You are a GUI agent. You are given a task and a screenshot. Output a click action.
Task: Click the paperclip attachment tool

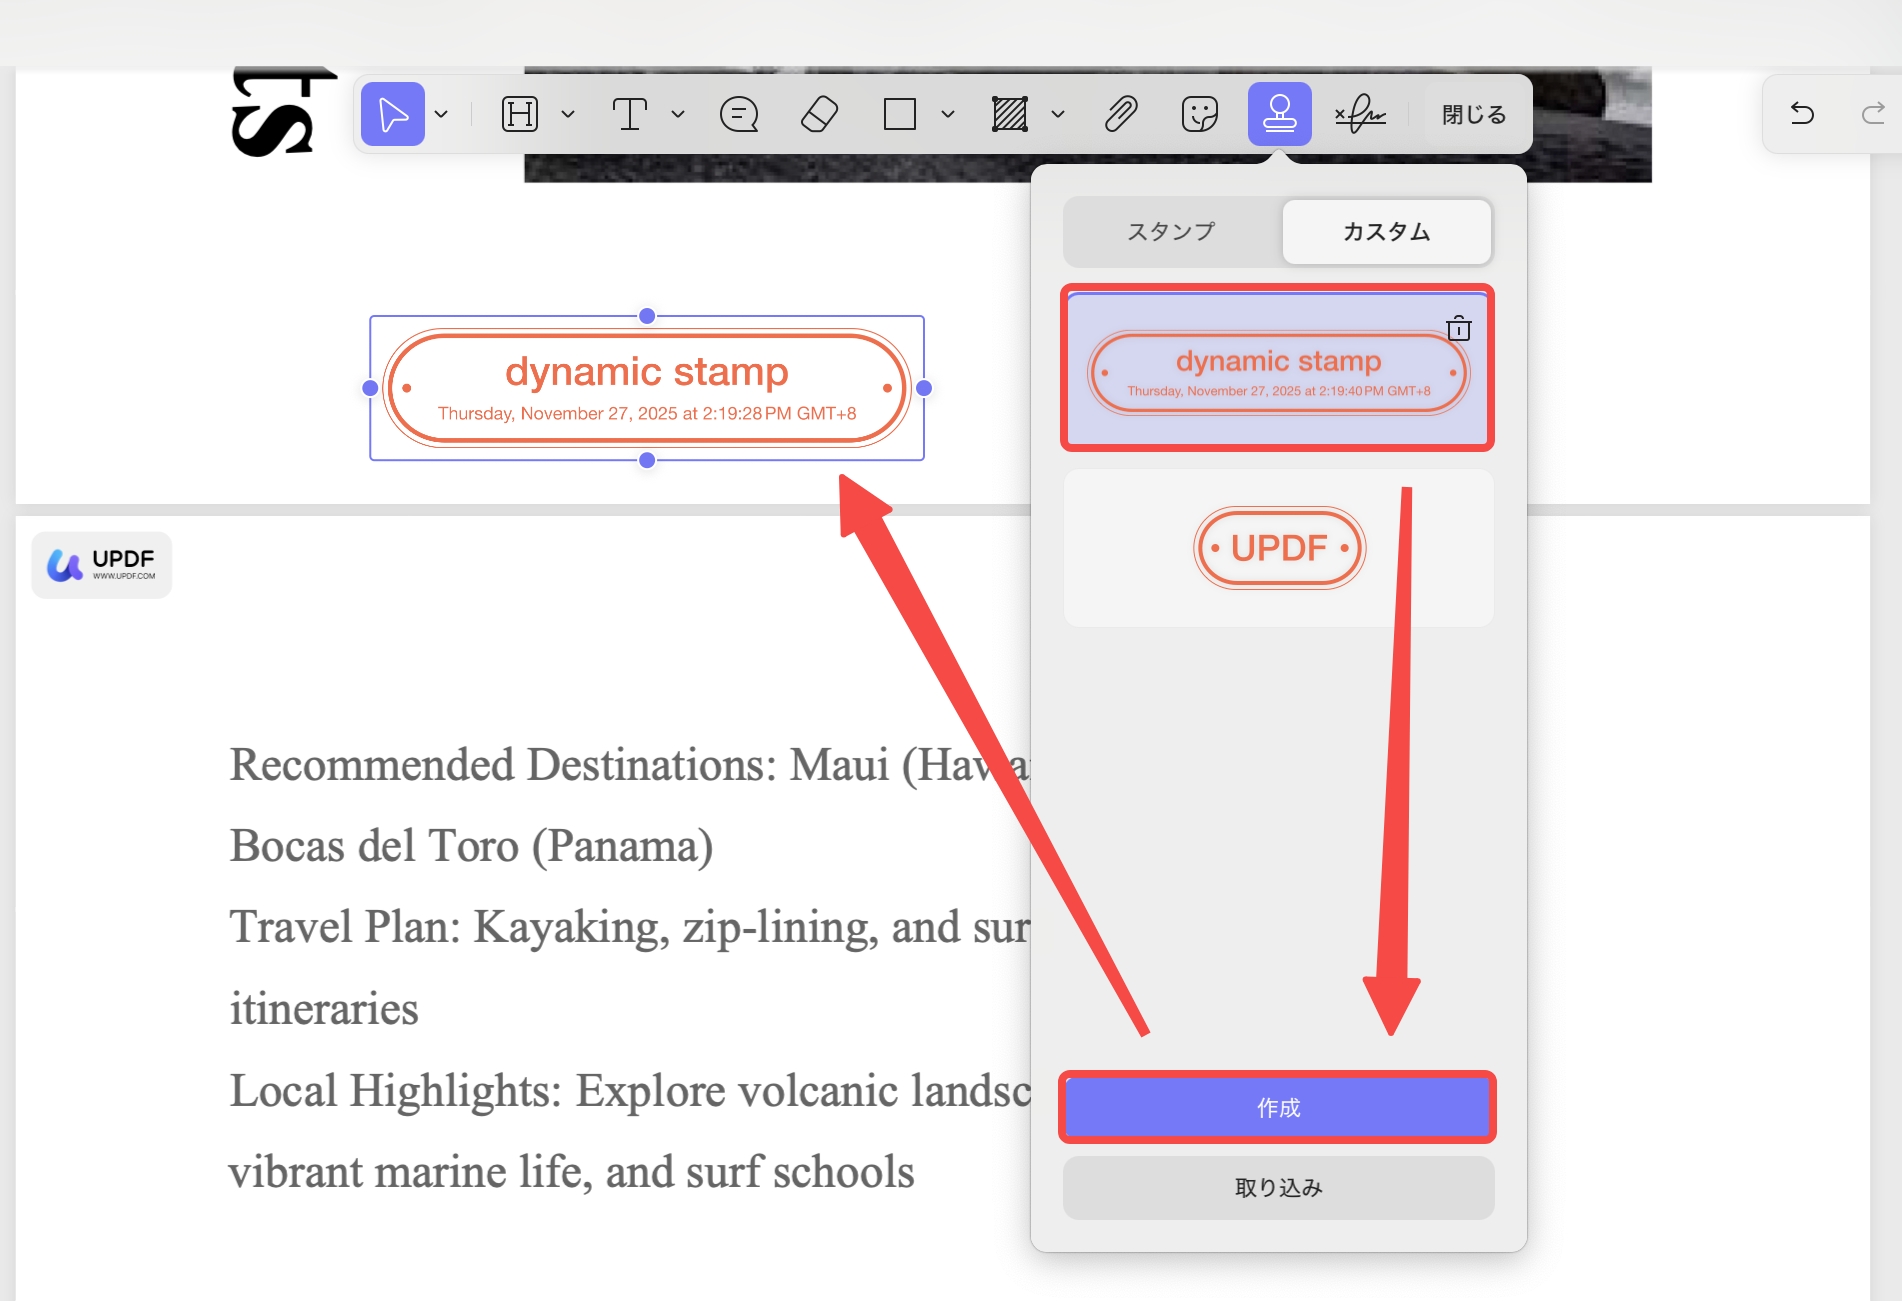click(x=1121, y=114)
